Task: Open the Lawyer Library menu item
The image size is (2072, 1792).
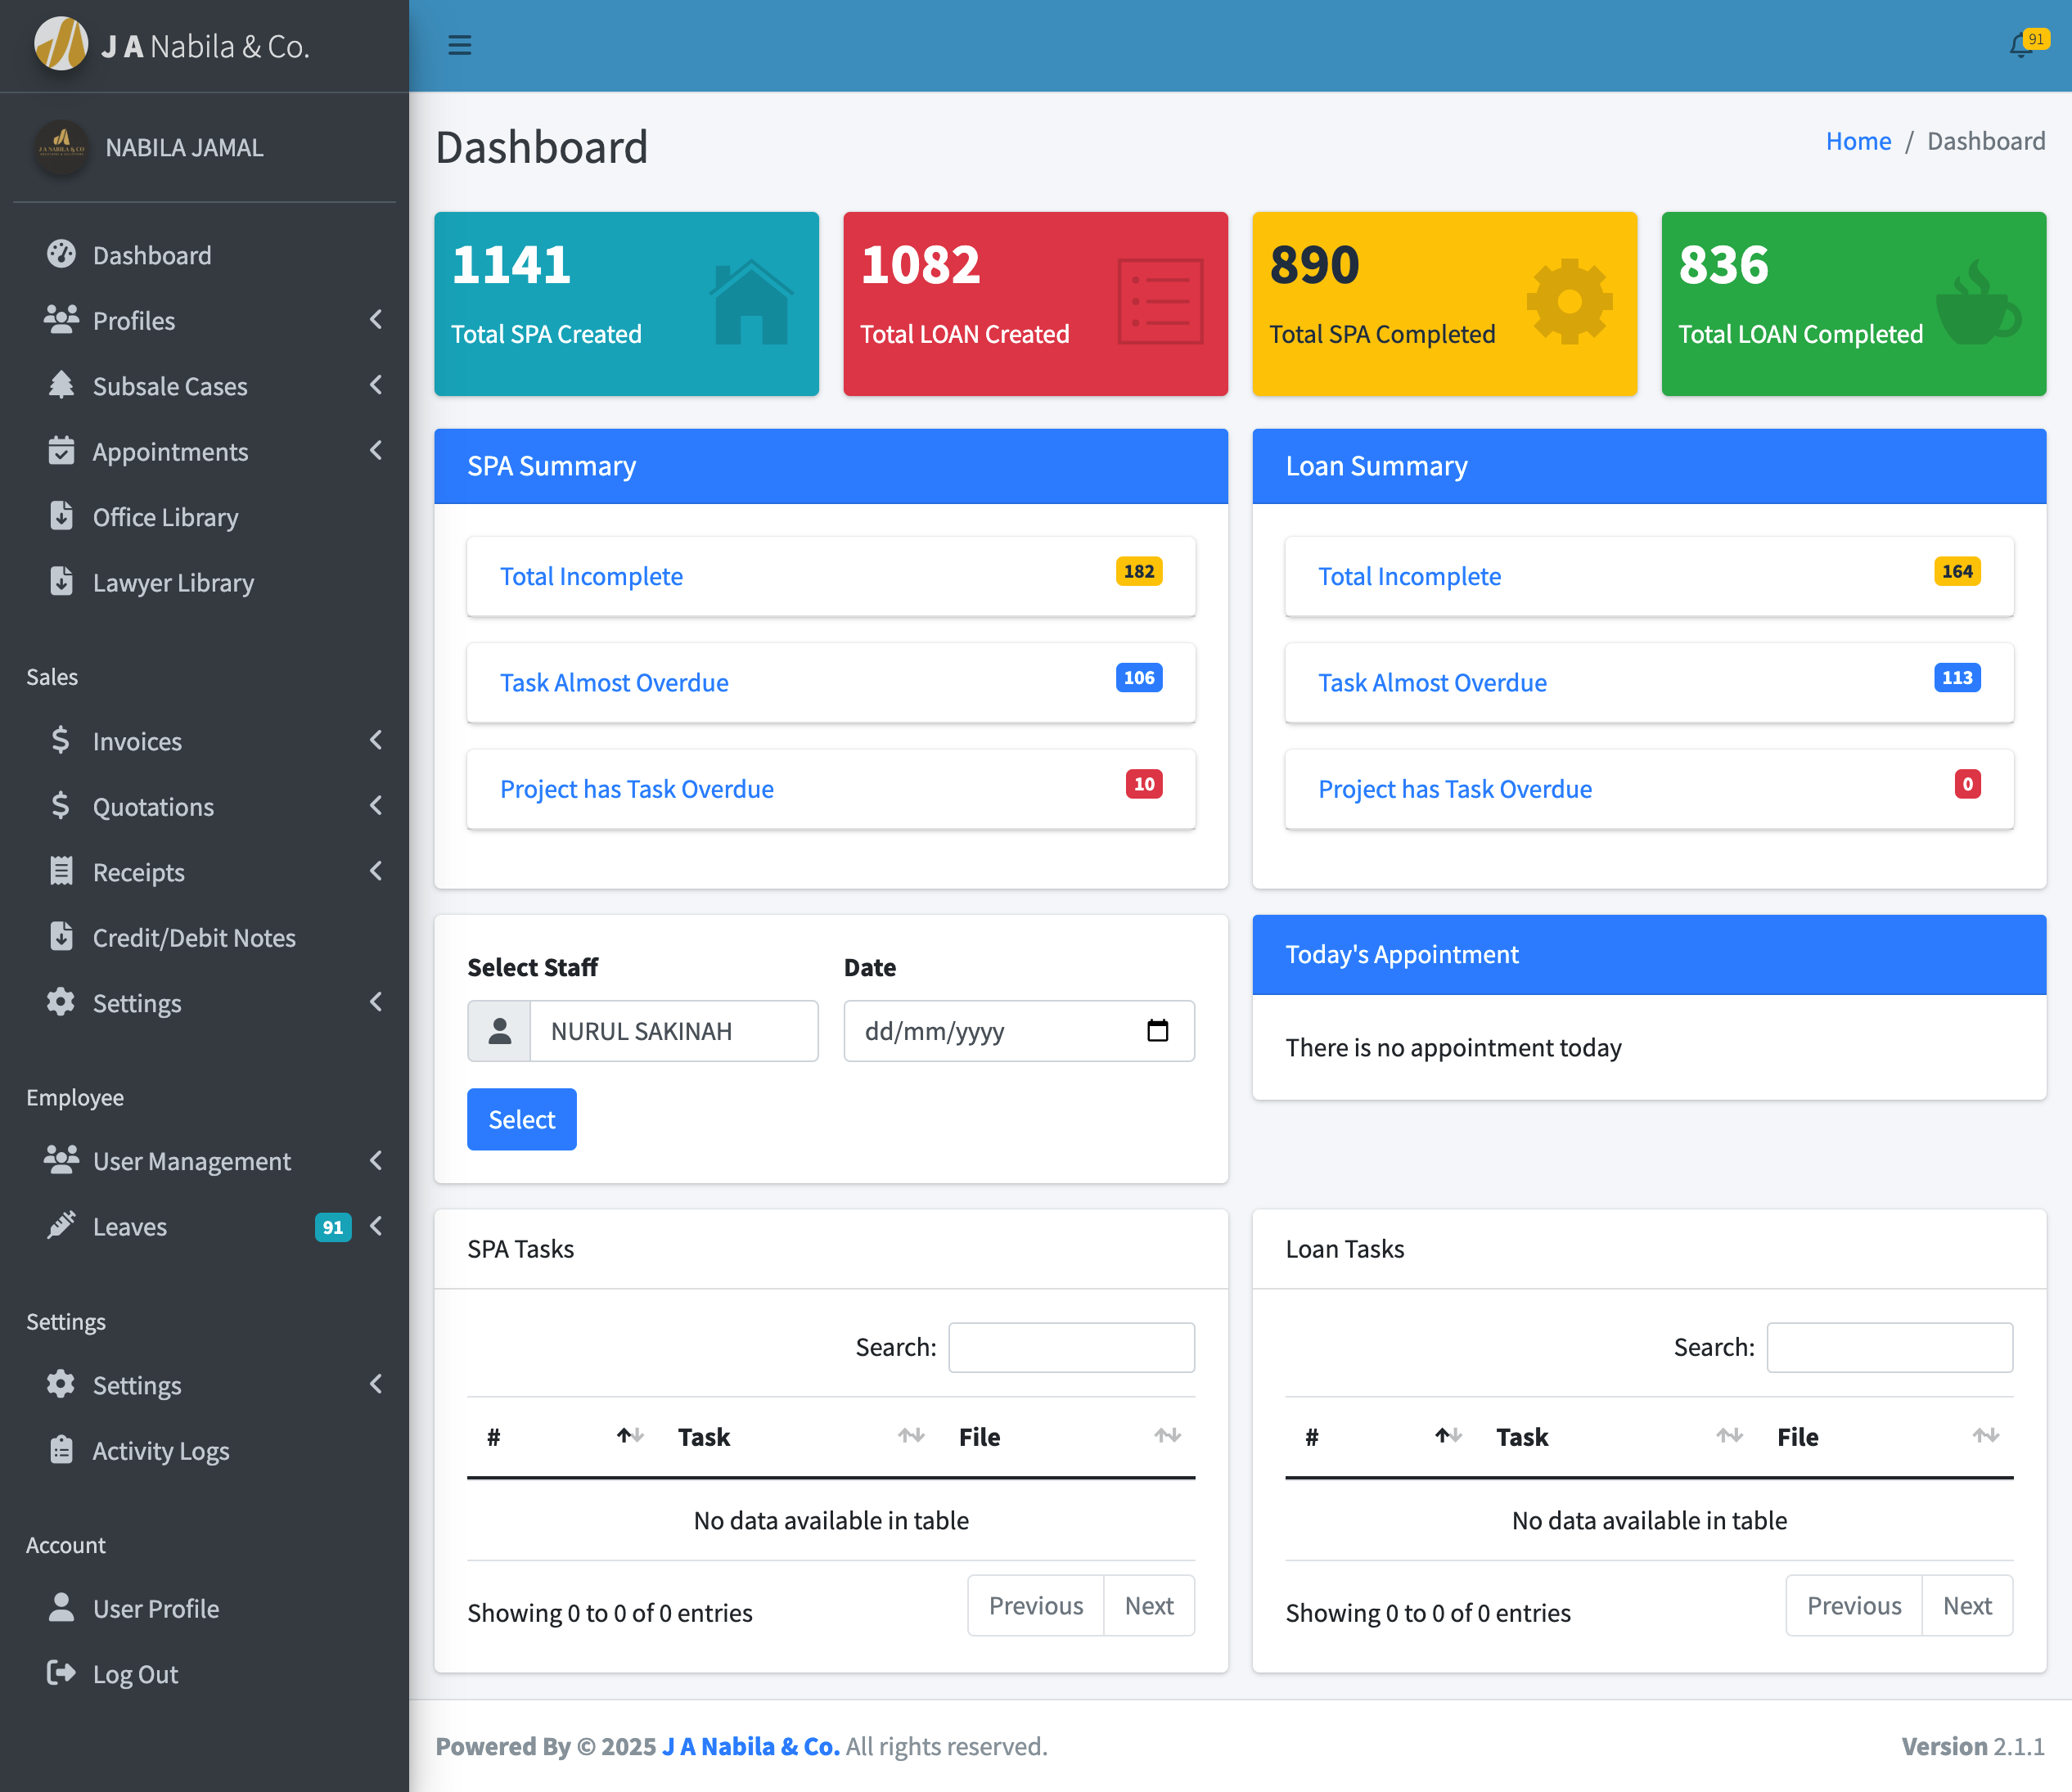Action: tap(173, 582)
